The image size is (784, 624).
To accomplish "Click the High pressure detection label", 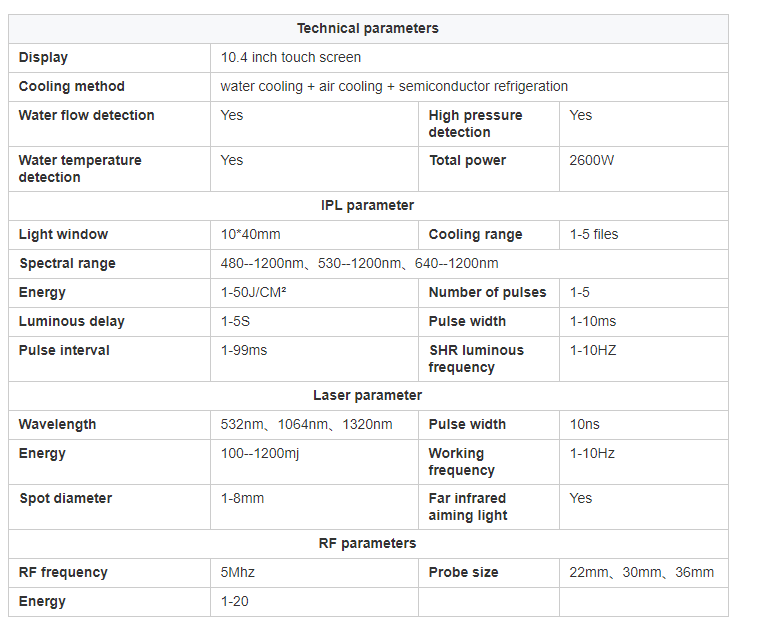I will pyautogui.click(x=476, y=124).
